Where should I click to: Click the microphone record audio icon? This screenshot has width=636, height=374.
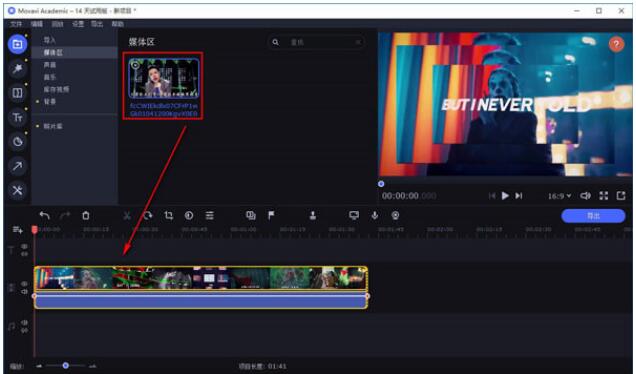[x=375, y=215]
